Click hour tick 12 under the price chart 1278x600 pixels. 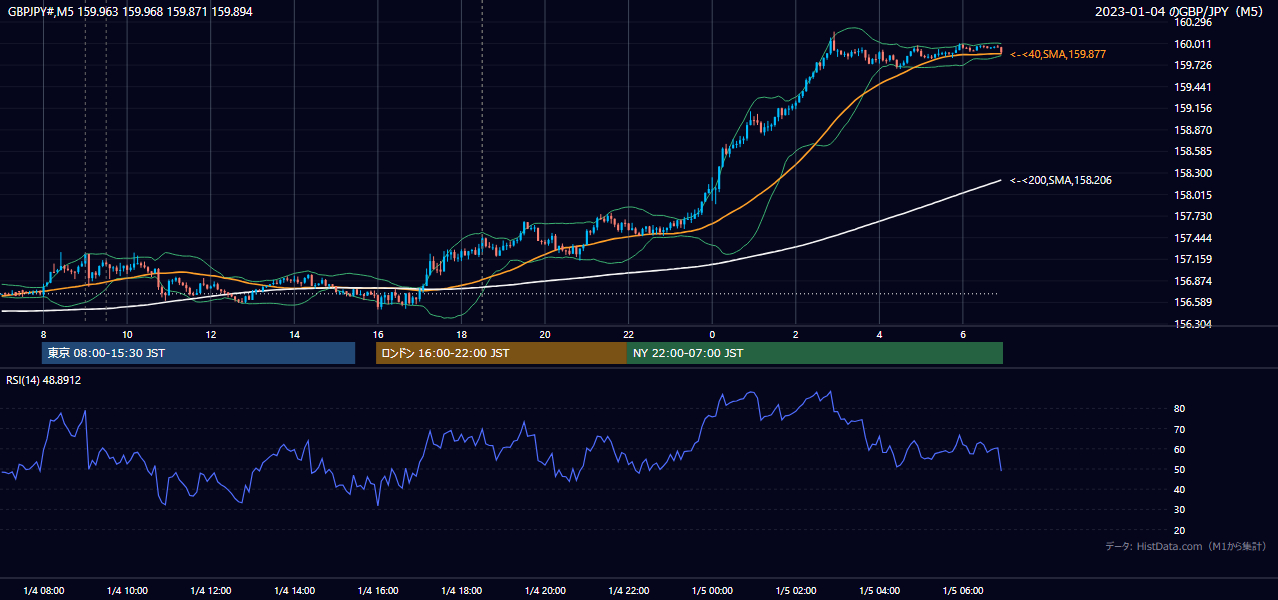(210, 334)
